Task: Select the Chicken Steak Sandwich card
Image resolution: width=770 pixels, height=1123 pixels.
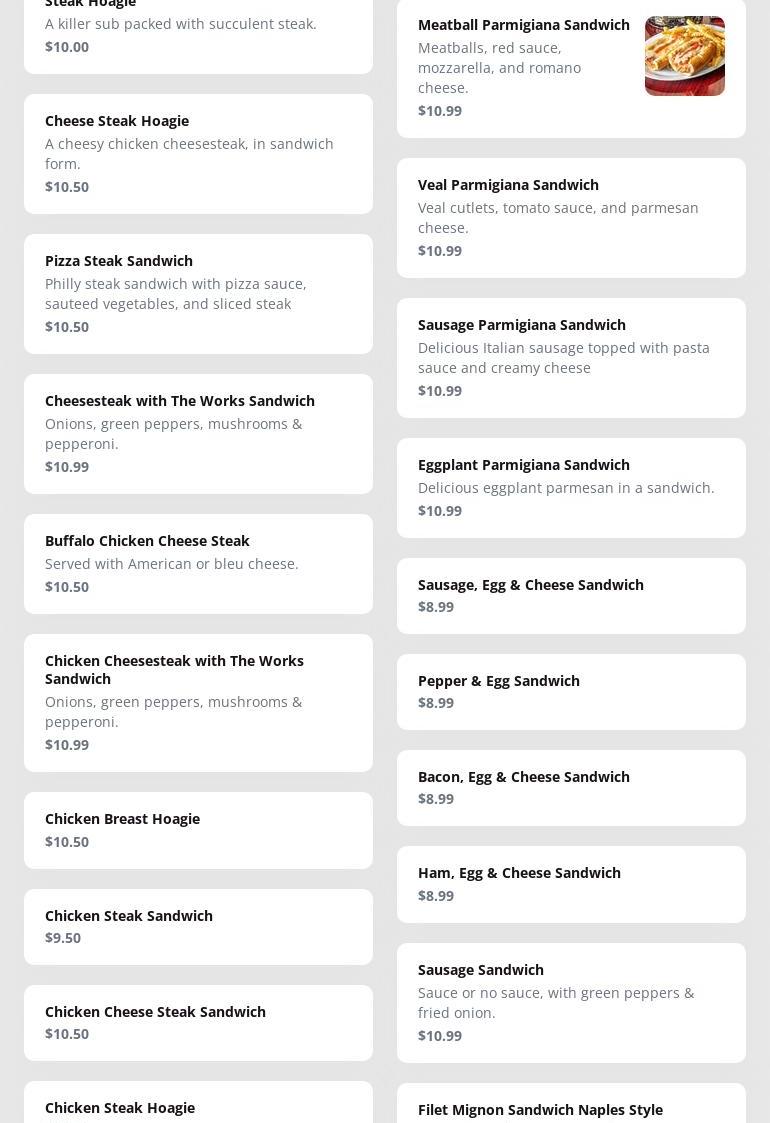Action: (198, 926)
